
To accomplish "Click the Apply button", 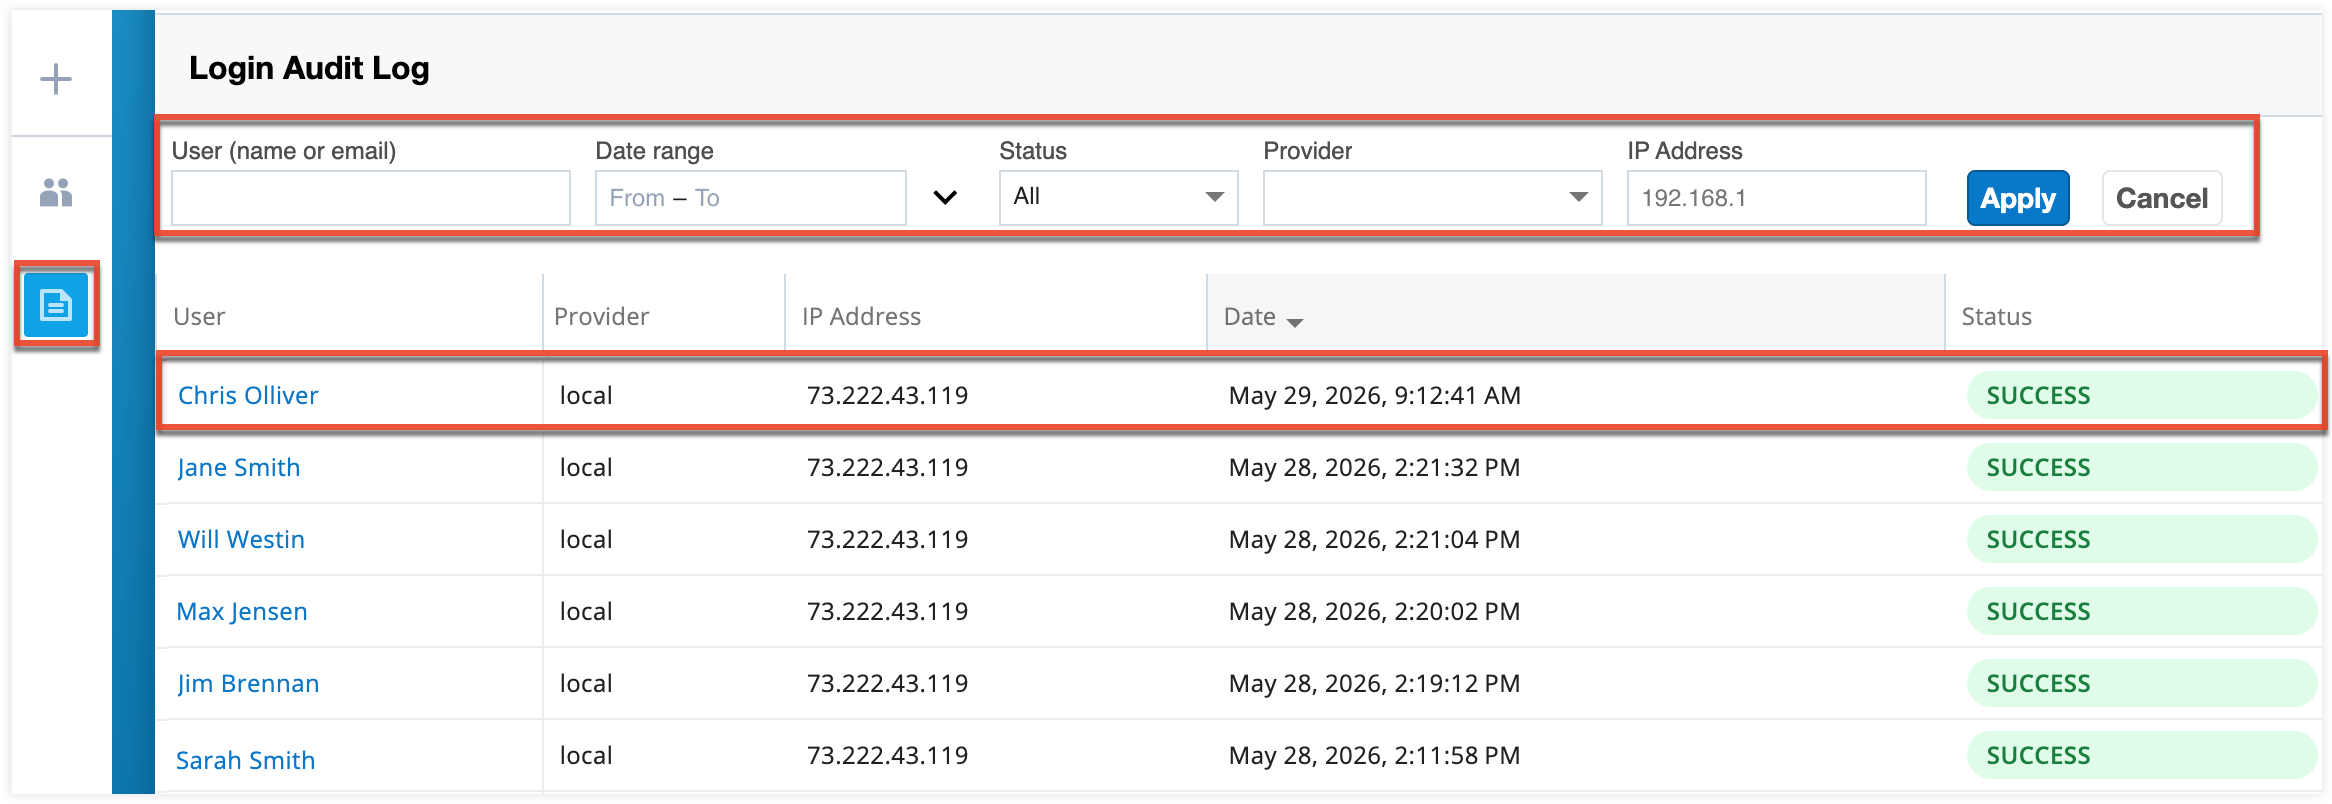I will pos(2018,198).
